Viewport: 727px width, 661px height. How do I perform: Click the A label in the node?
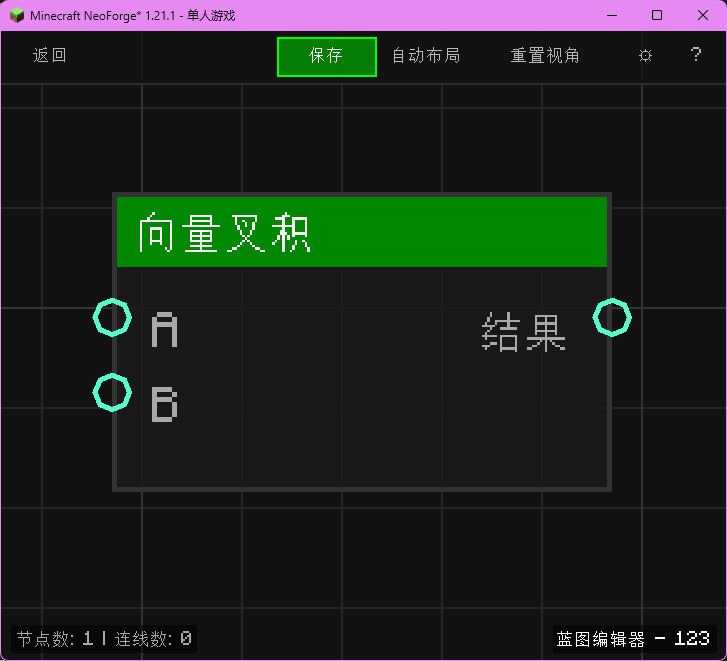(164, 330)
